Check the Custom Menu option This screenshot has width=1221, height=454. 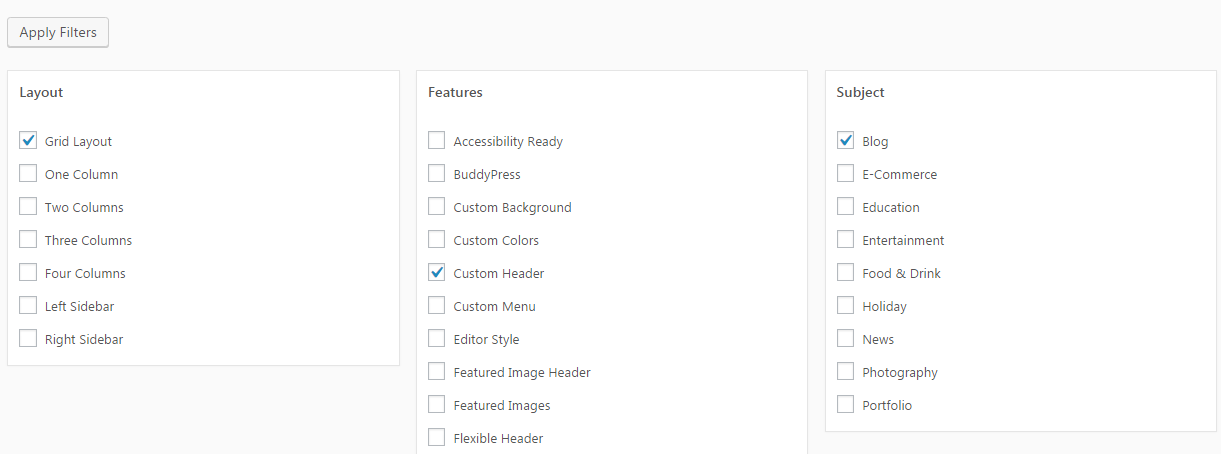point(437,305)
